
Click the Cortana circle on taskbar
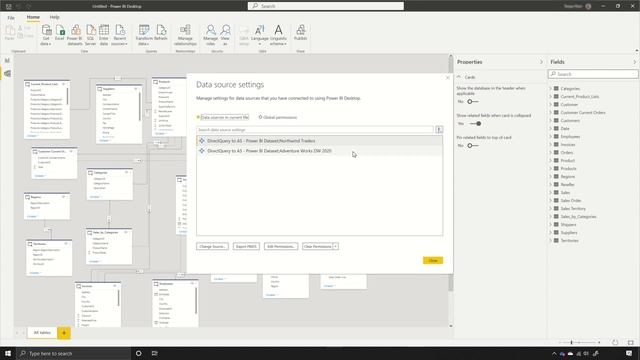point(138,353)
